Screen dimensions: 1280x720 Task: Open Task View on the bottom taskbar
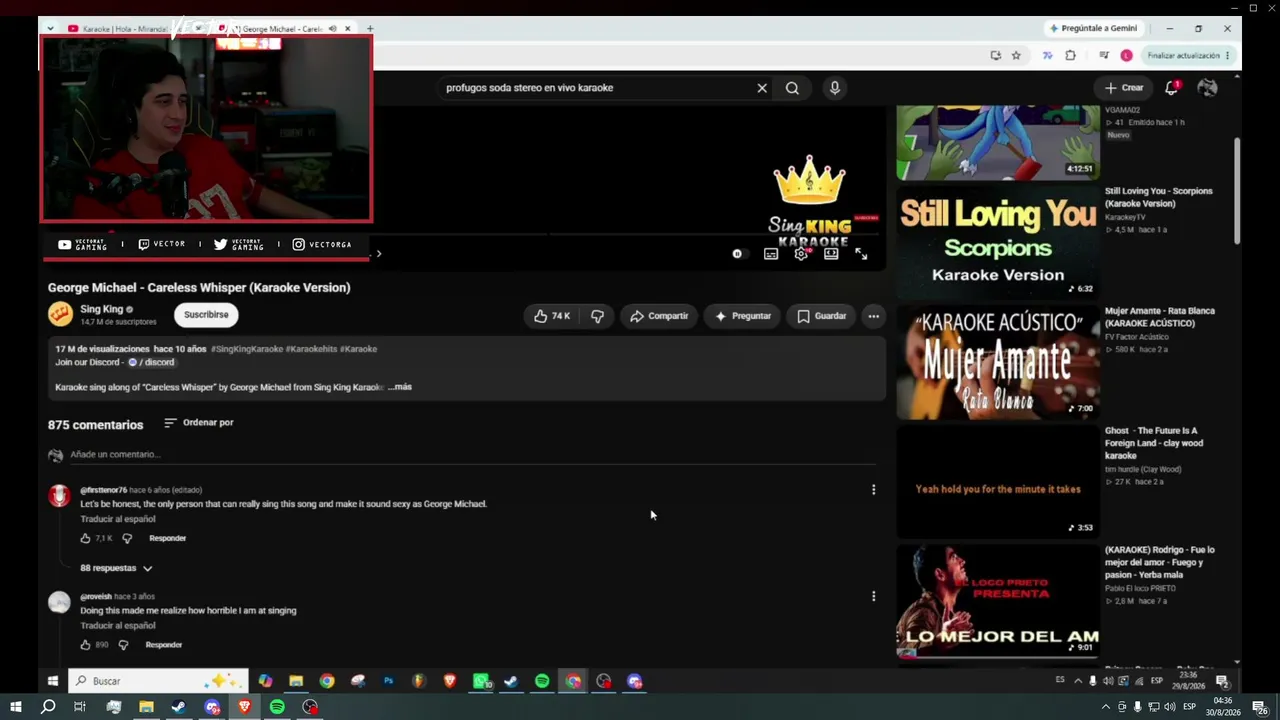tap(80, 707)
